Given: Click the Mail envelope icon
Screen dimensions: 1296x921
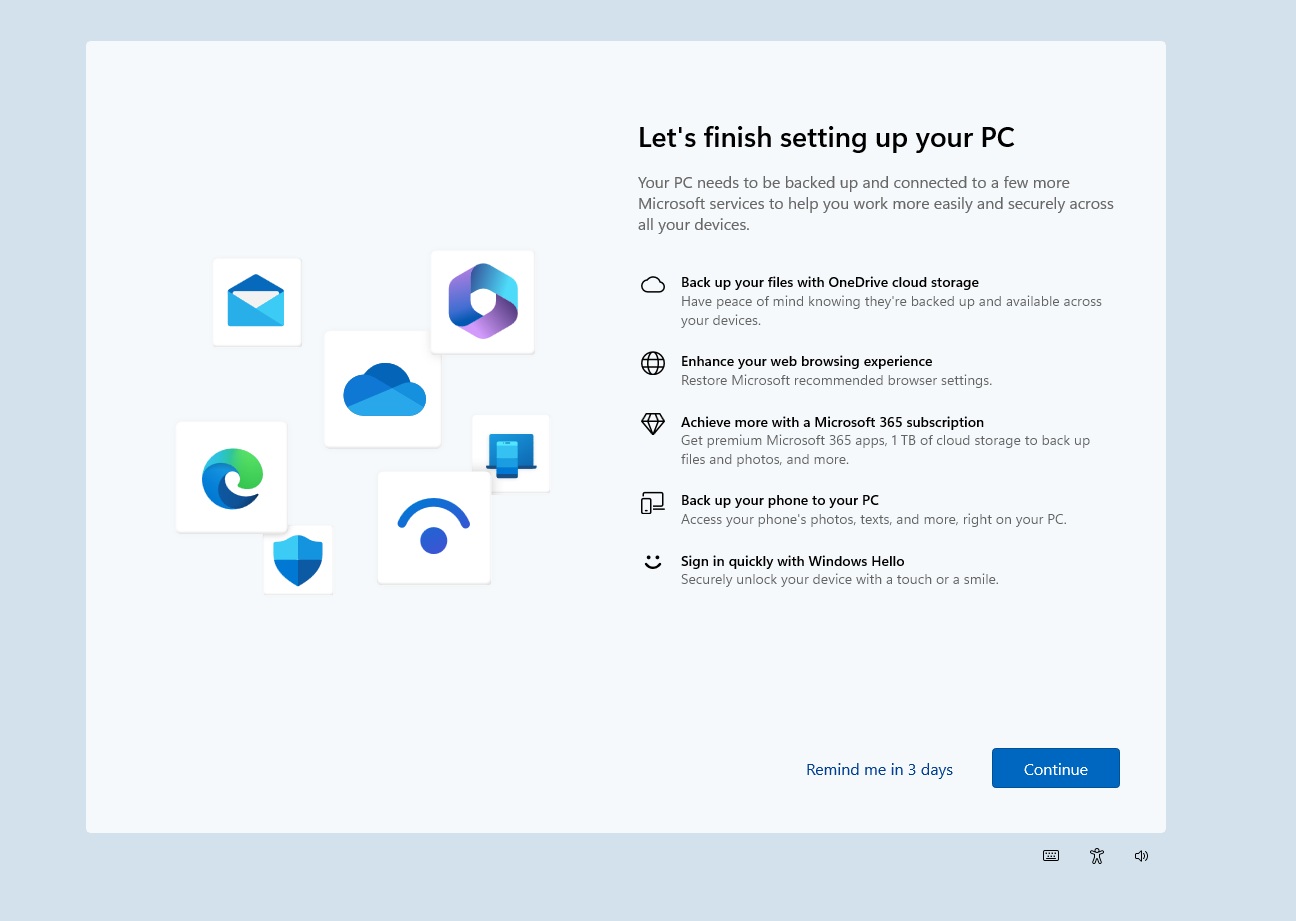Looking at the screenshot, I should (x=256, y=300).
